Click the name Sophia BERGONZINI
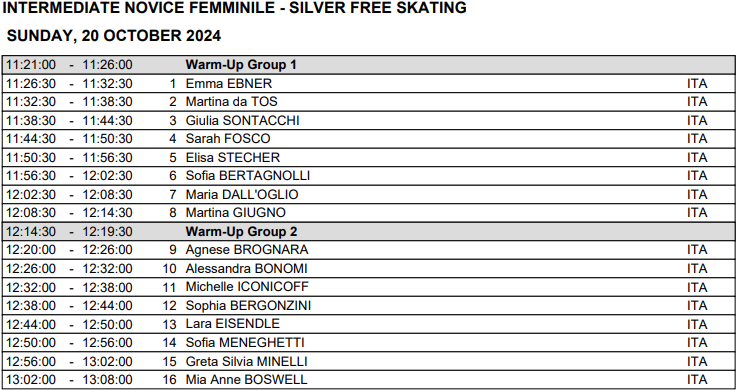The height and width of the screenshot is (390, 737). pos(248,306)
